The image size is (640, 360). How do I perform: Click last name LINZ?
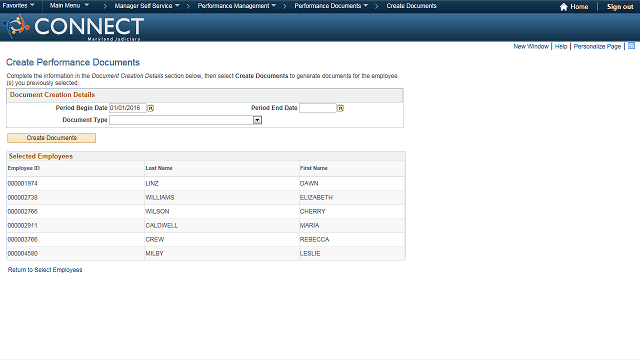click(x=152, y=184)
